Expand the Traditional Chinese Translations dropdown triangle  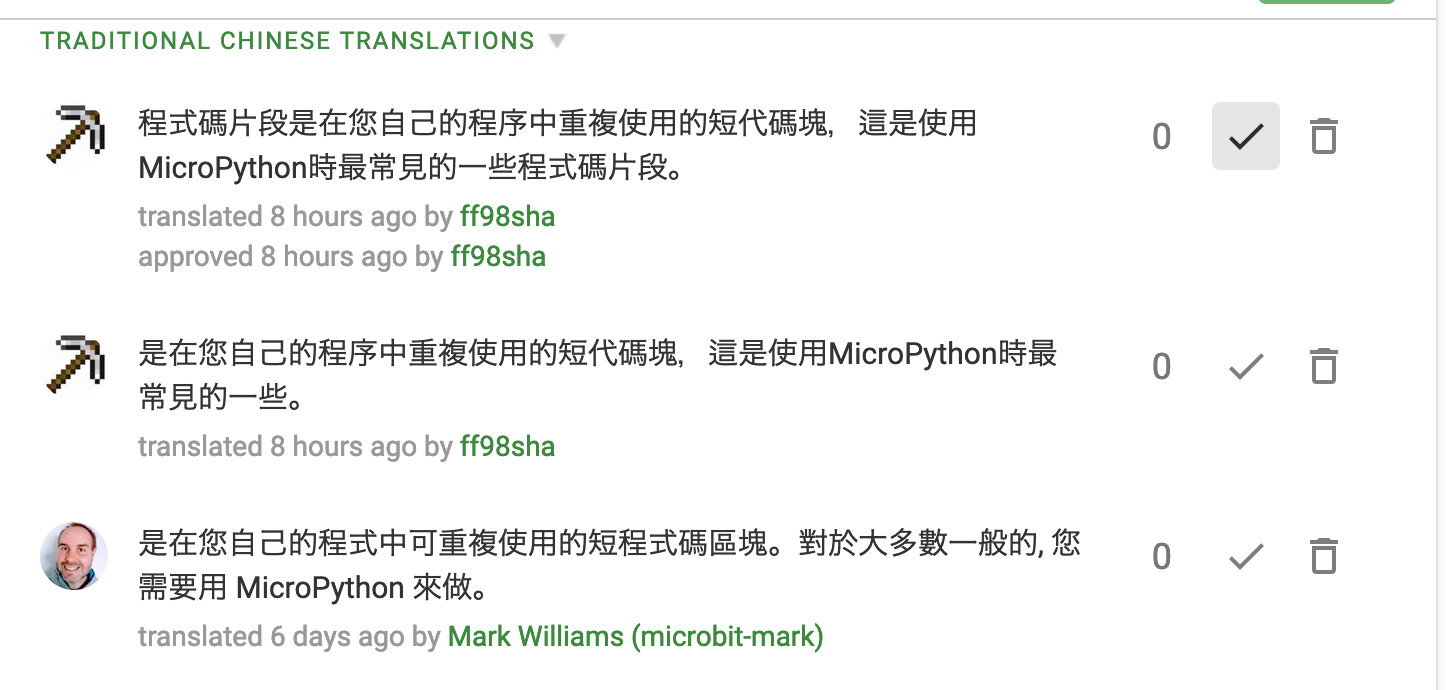[x=557, y=41]
